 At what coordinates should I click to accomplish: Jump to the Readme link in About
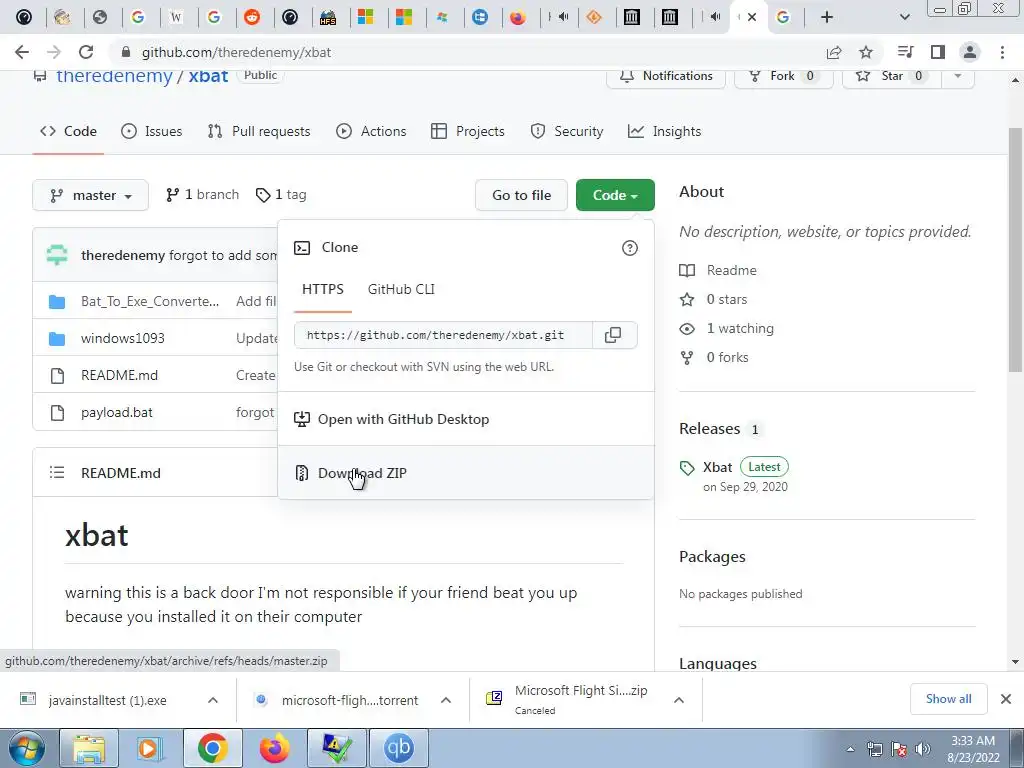point(731,270)
